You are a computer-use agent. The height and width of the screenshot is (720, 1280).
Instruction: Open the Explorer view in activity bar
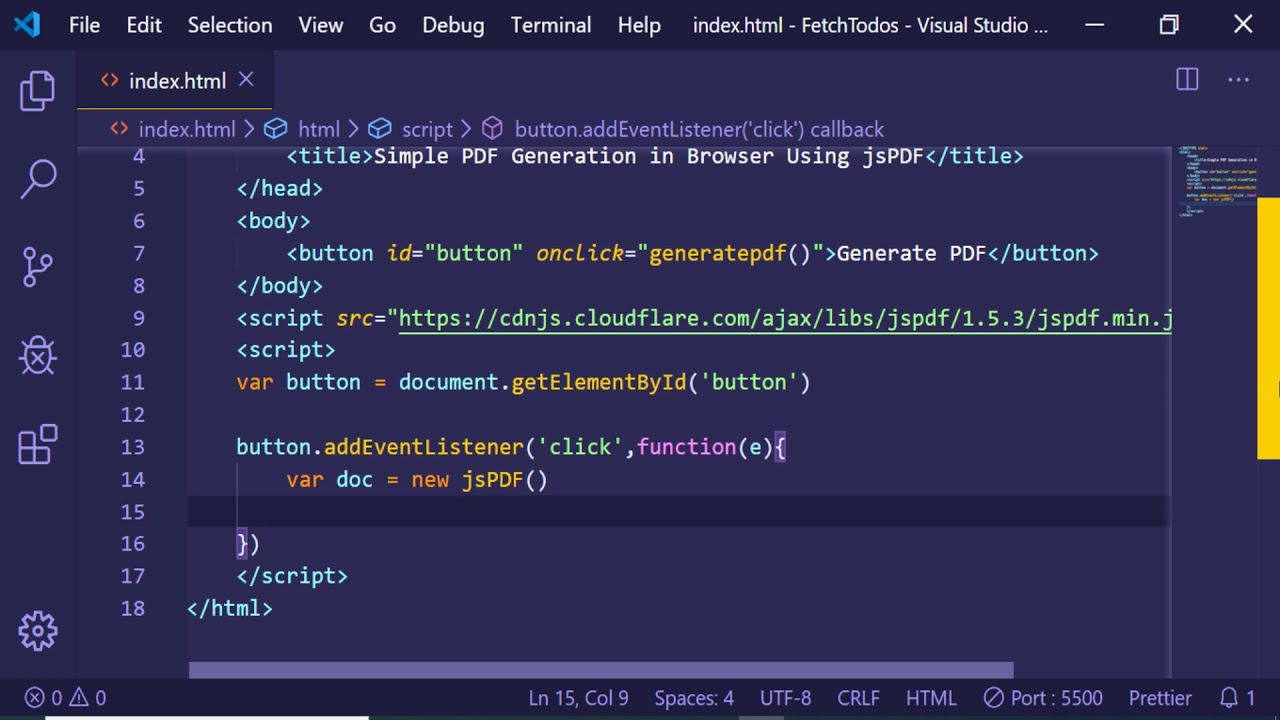point(38,91)
